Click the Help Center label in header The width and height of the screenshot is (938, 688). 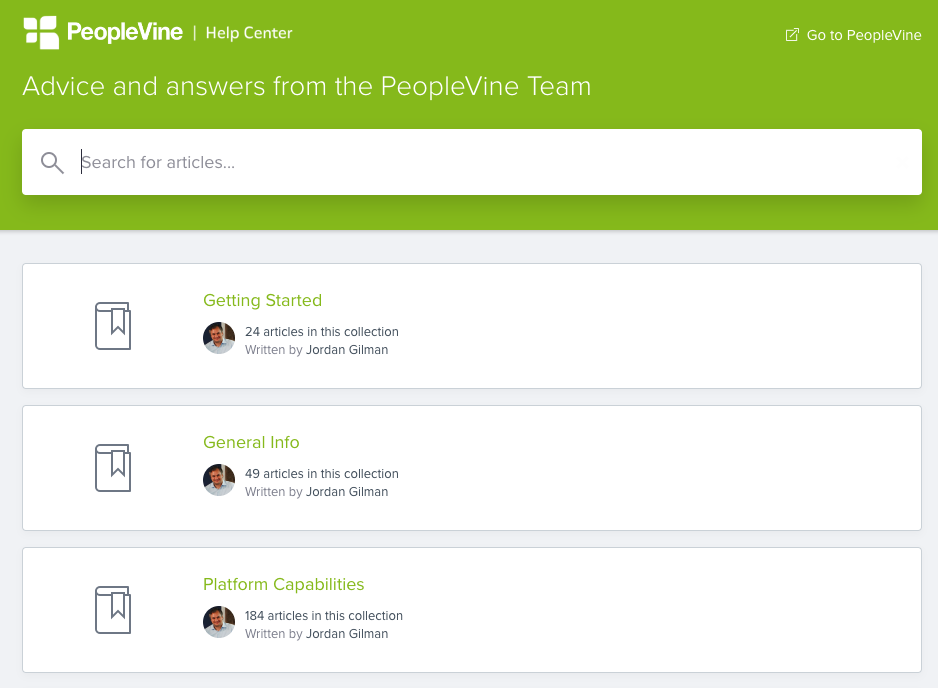pos(248,32)
